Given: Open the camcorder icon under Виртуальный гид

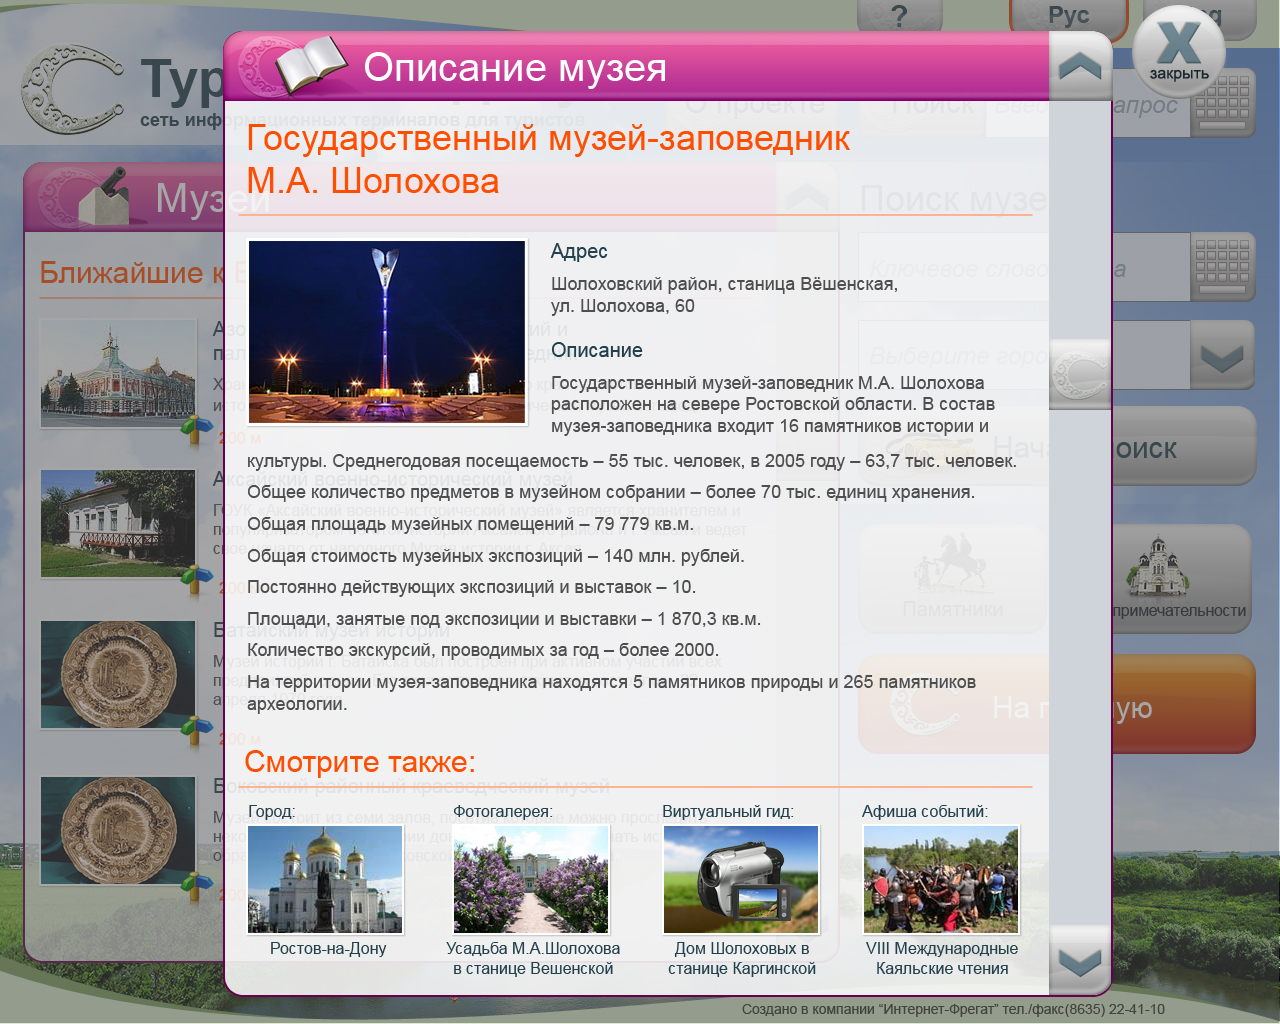Looking at the screenshot, I should (x=740, y=878).
